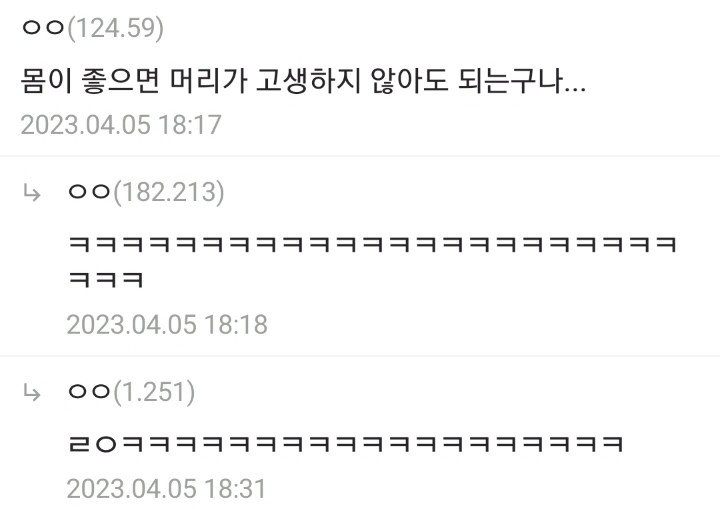Click the second line of ㅋㅋㅋ in first reply
Screen dimensions: 720x509
(106, 279)
